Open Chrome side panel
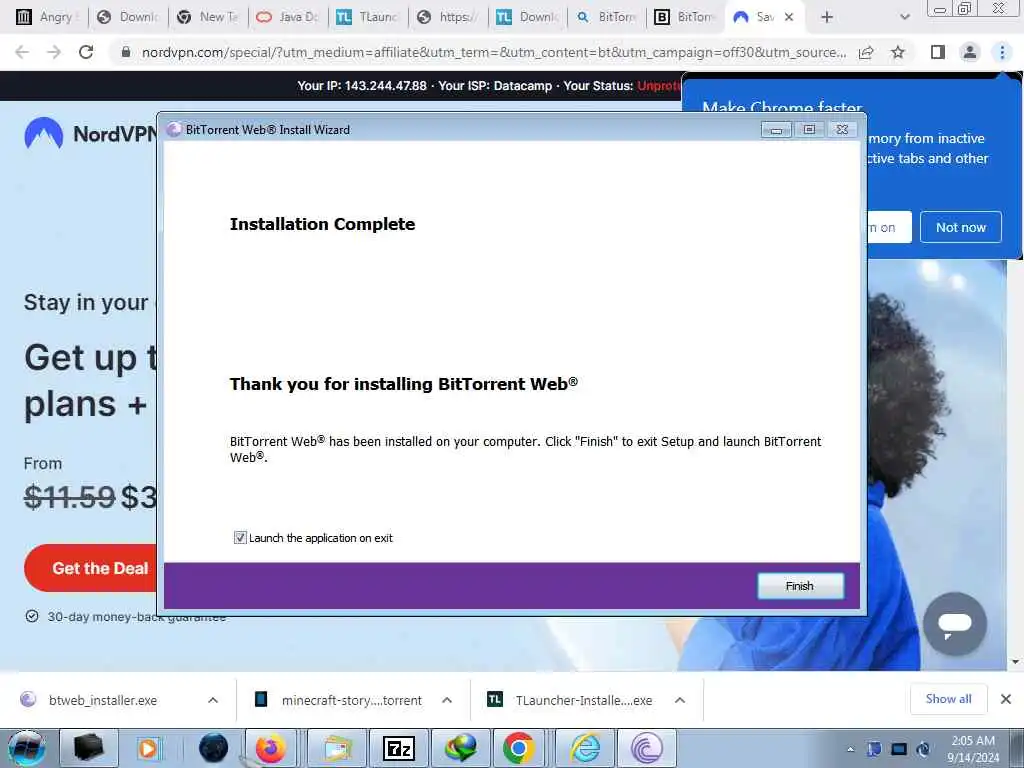 pyautogui.click(x=938, y=52)
